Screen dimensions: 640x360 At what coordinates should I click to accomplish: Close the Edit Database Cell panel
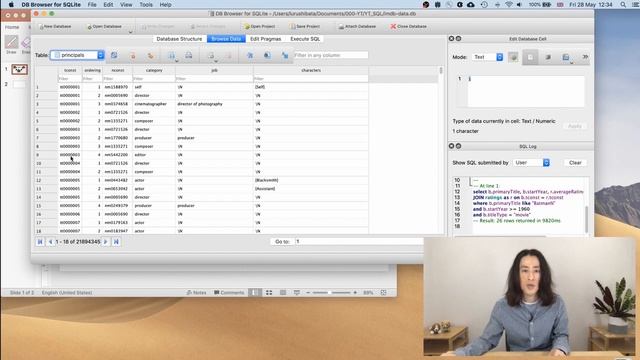click(451, 38)
